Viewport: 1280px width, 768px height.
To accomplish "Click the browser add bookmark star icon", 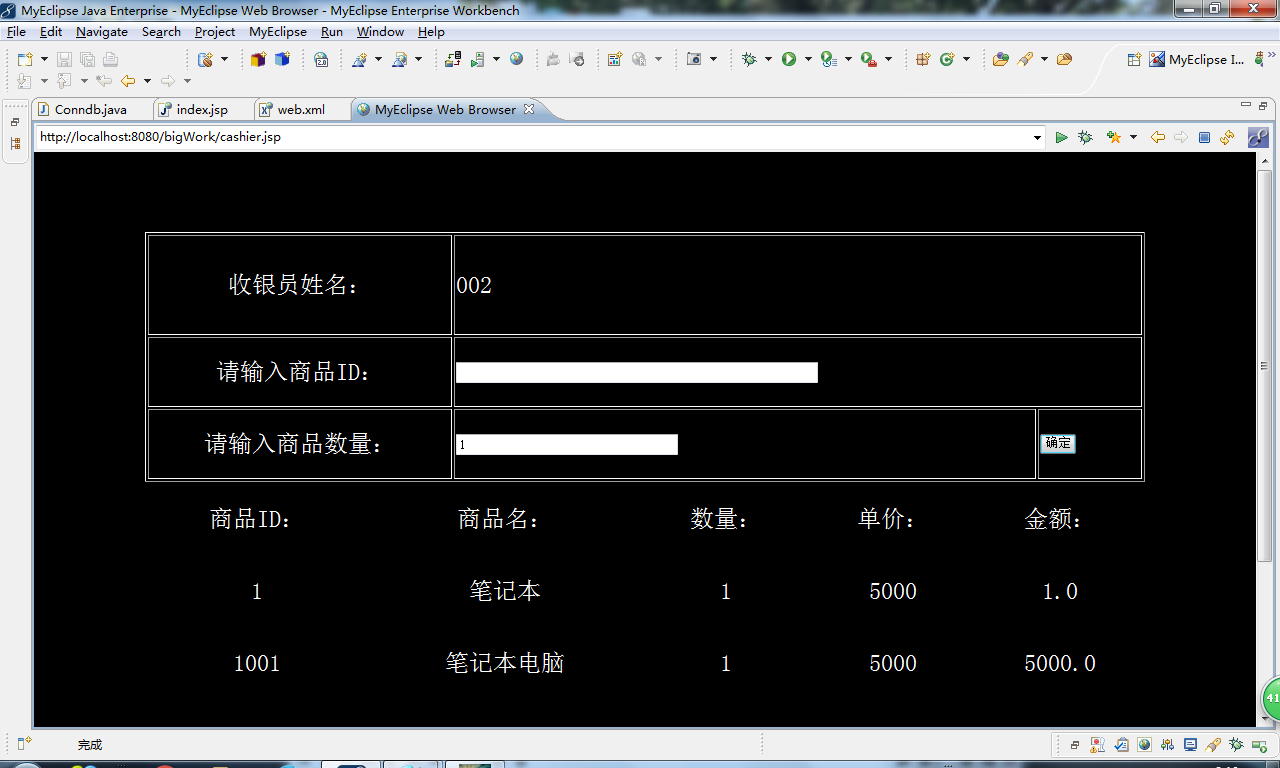I will point(1114,138).
